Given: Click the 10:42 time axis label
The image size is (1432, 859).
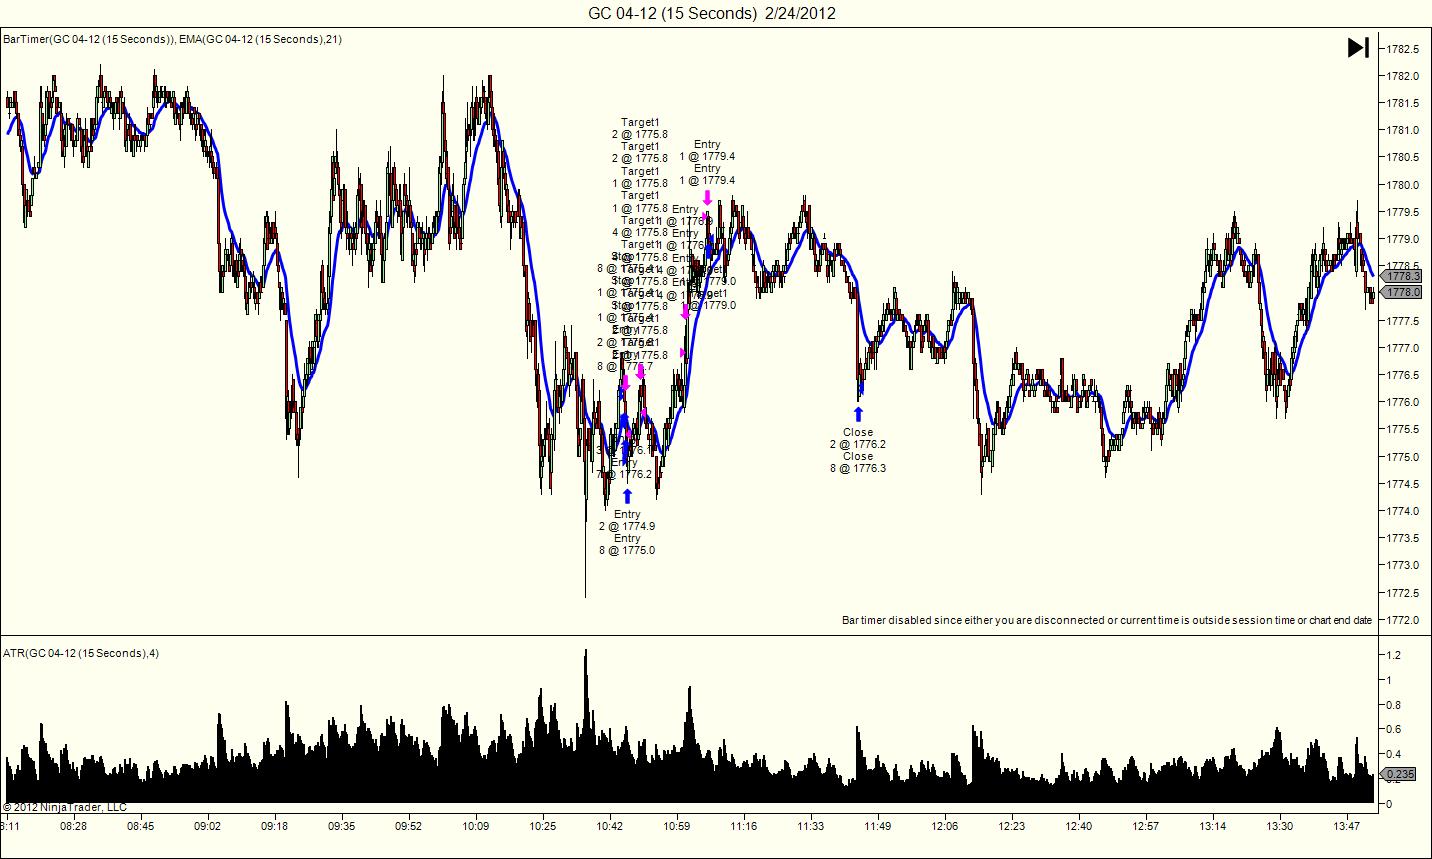Looking at the screenshot, I should (x=610, y=827).
